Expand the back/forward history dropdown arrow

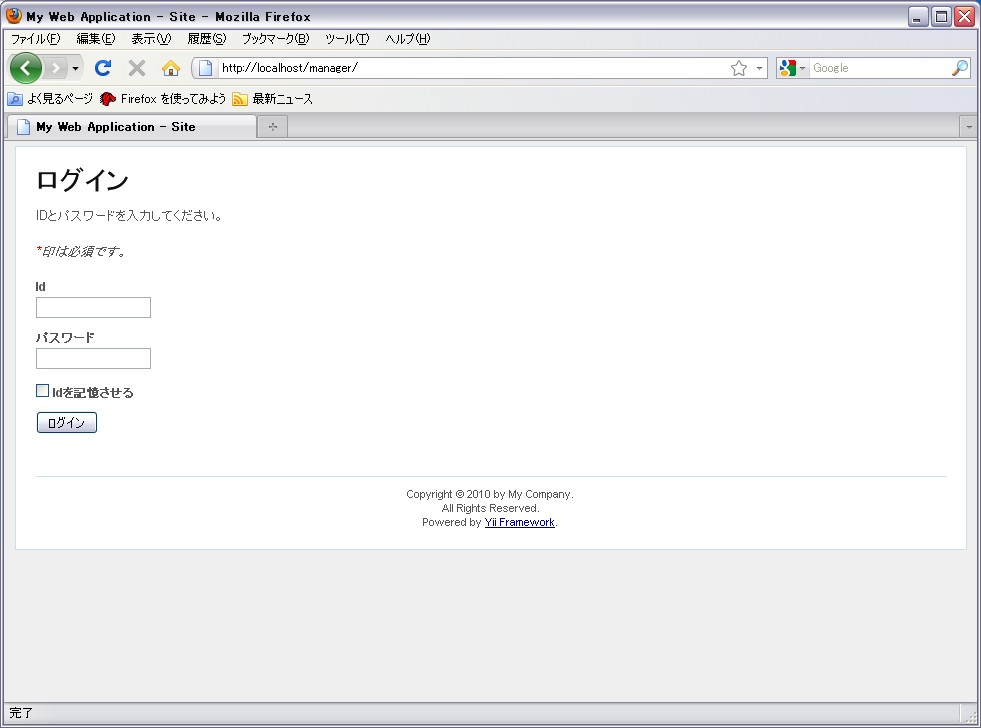pyautogui.click(x=76, y=68)
